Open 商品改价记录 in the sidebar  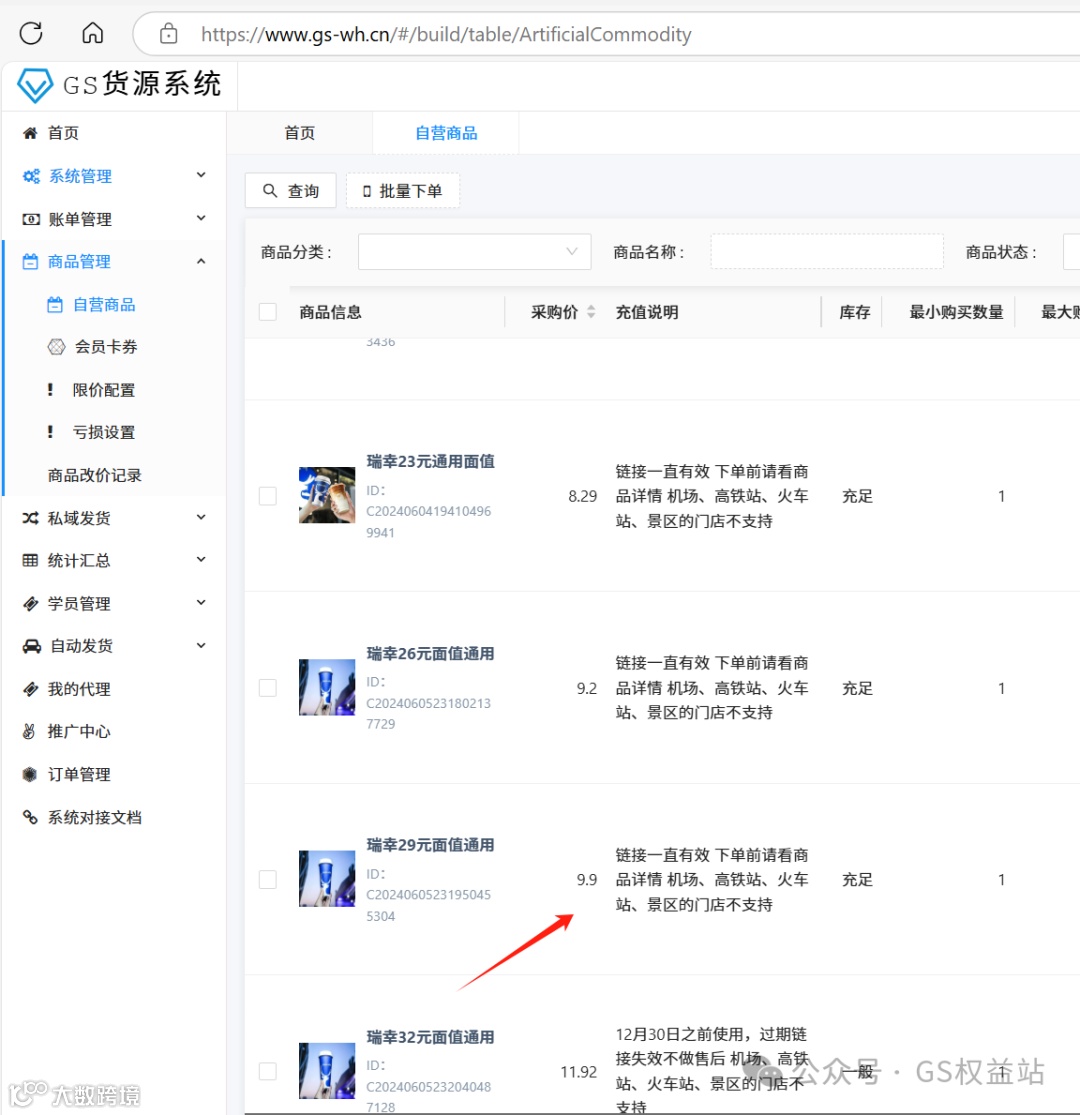[x=95, y=475]
